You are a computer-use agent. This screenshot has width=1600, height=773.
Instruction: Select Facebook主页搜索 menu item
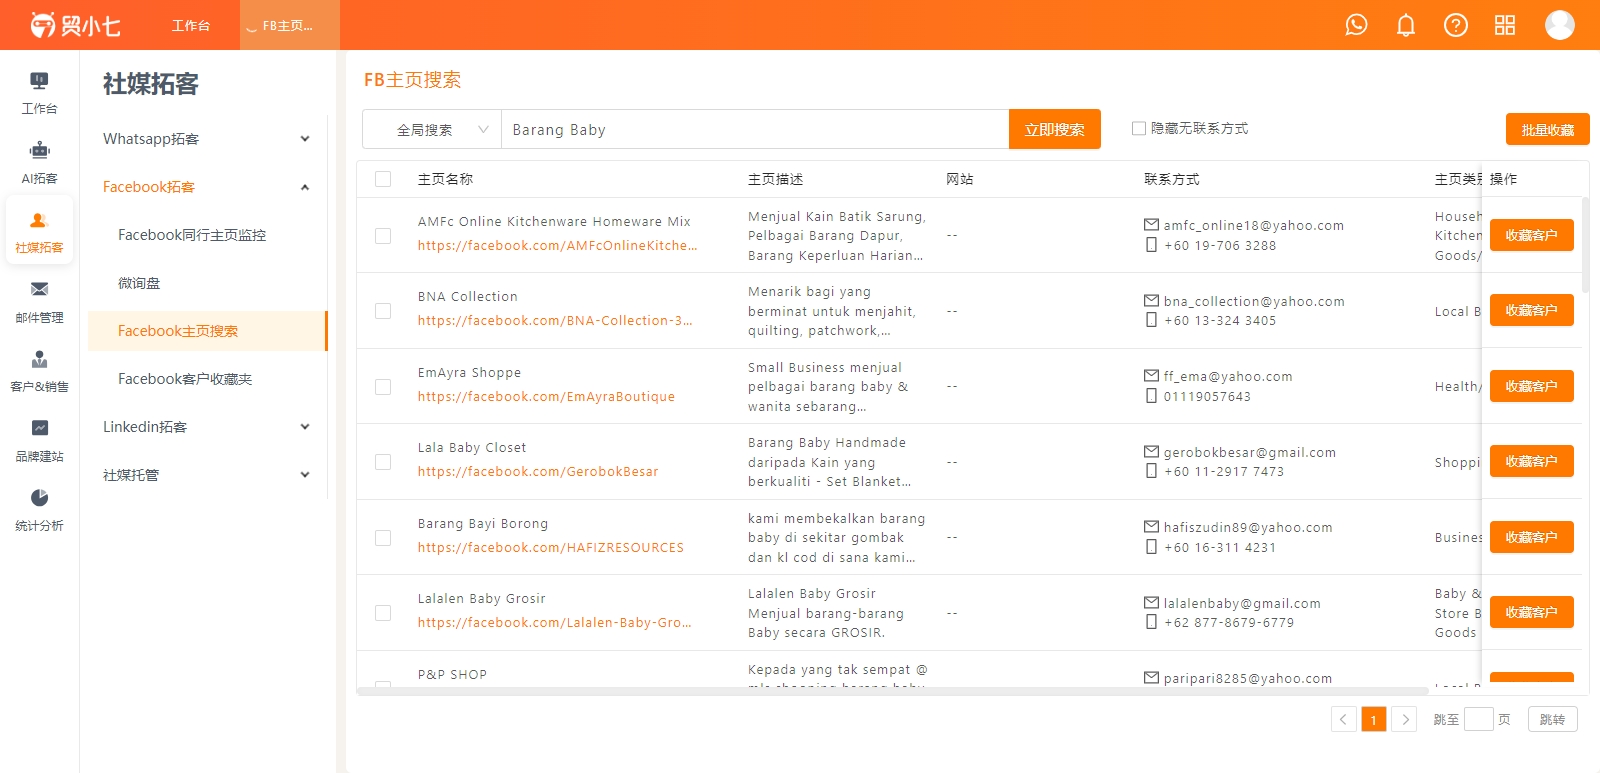point(207,331)
